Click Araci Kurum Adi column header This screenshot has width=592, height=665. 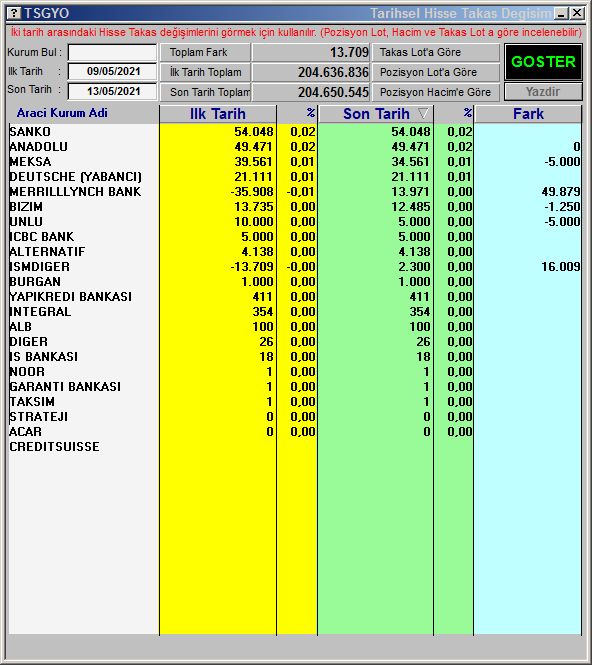pyautogui.click(x=62, y=113)
